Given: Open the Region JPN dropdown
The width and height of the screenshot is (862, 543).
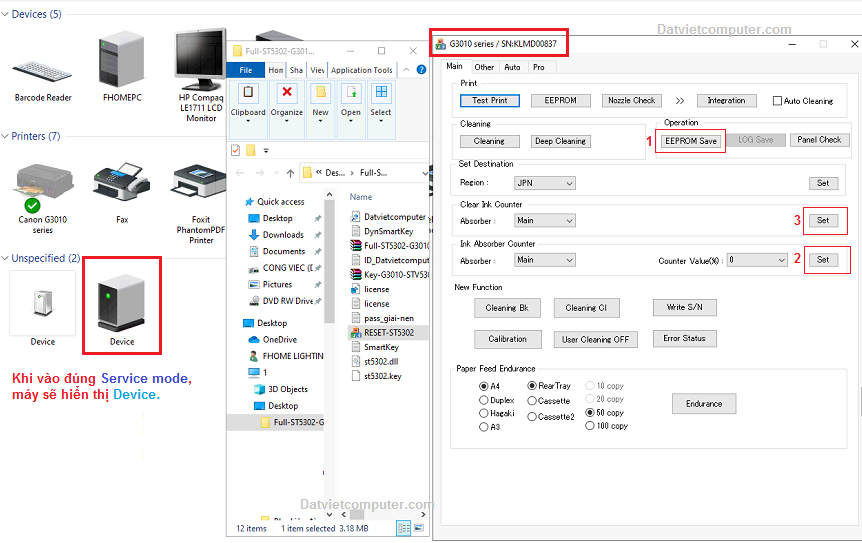Looking at the screenshot, I should click(545, 183).
